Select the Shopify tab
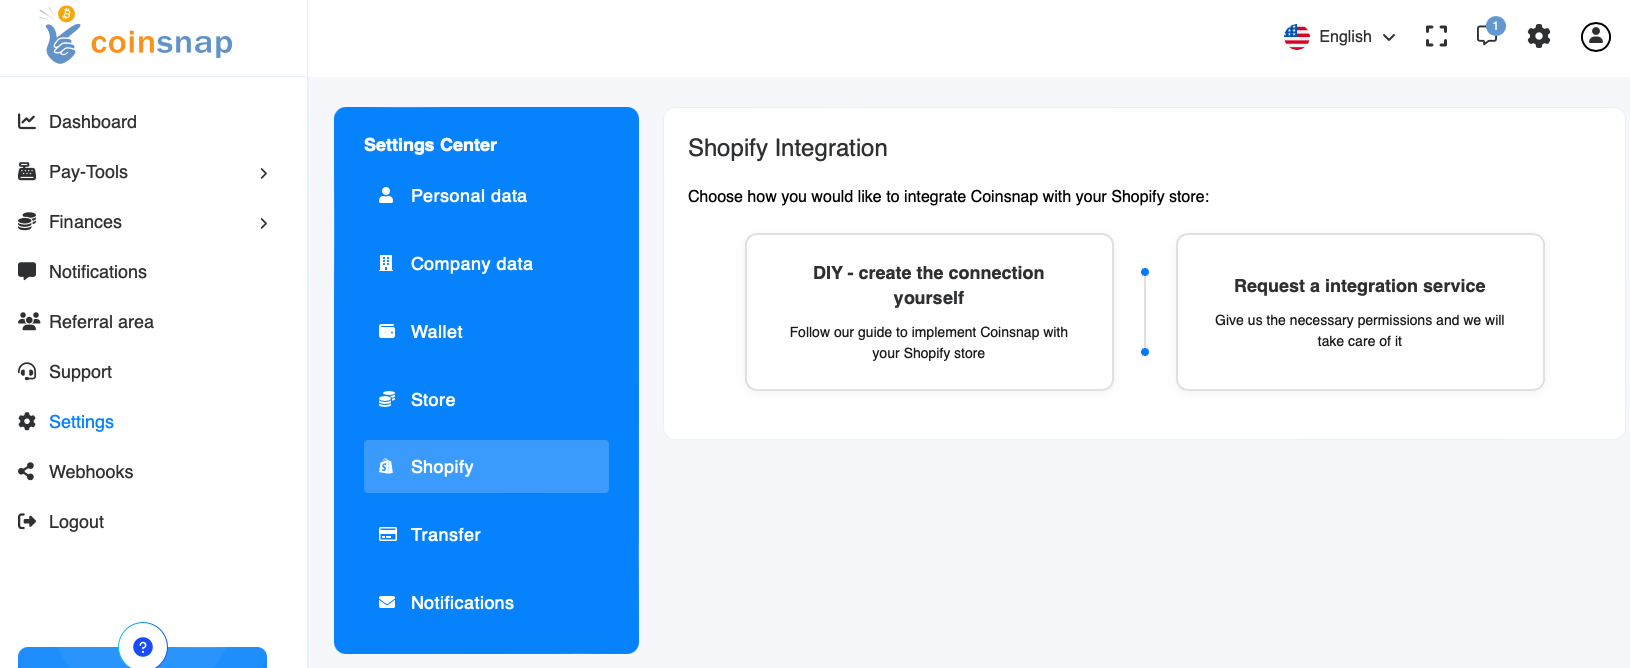 click(486, 467)
